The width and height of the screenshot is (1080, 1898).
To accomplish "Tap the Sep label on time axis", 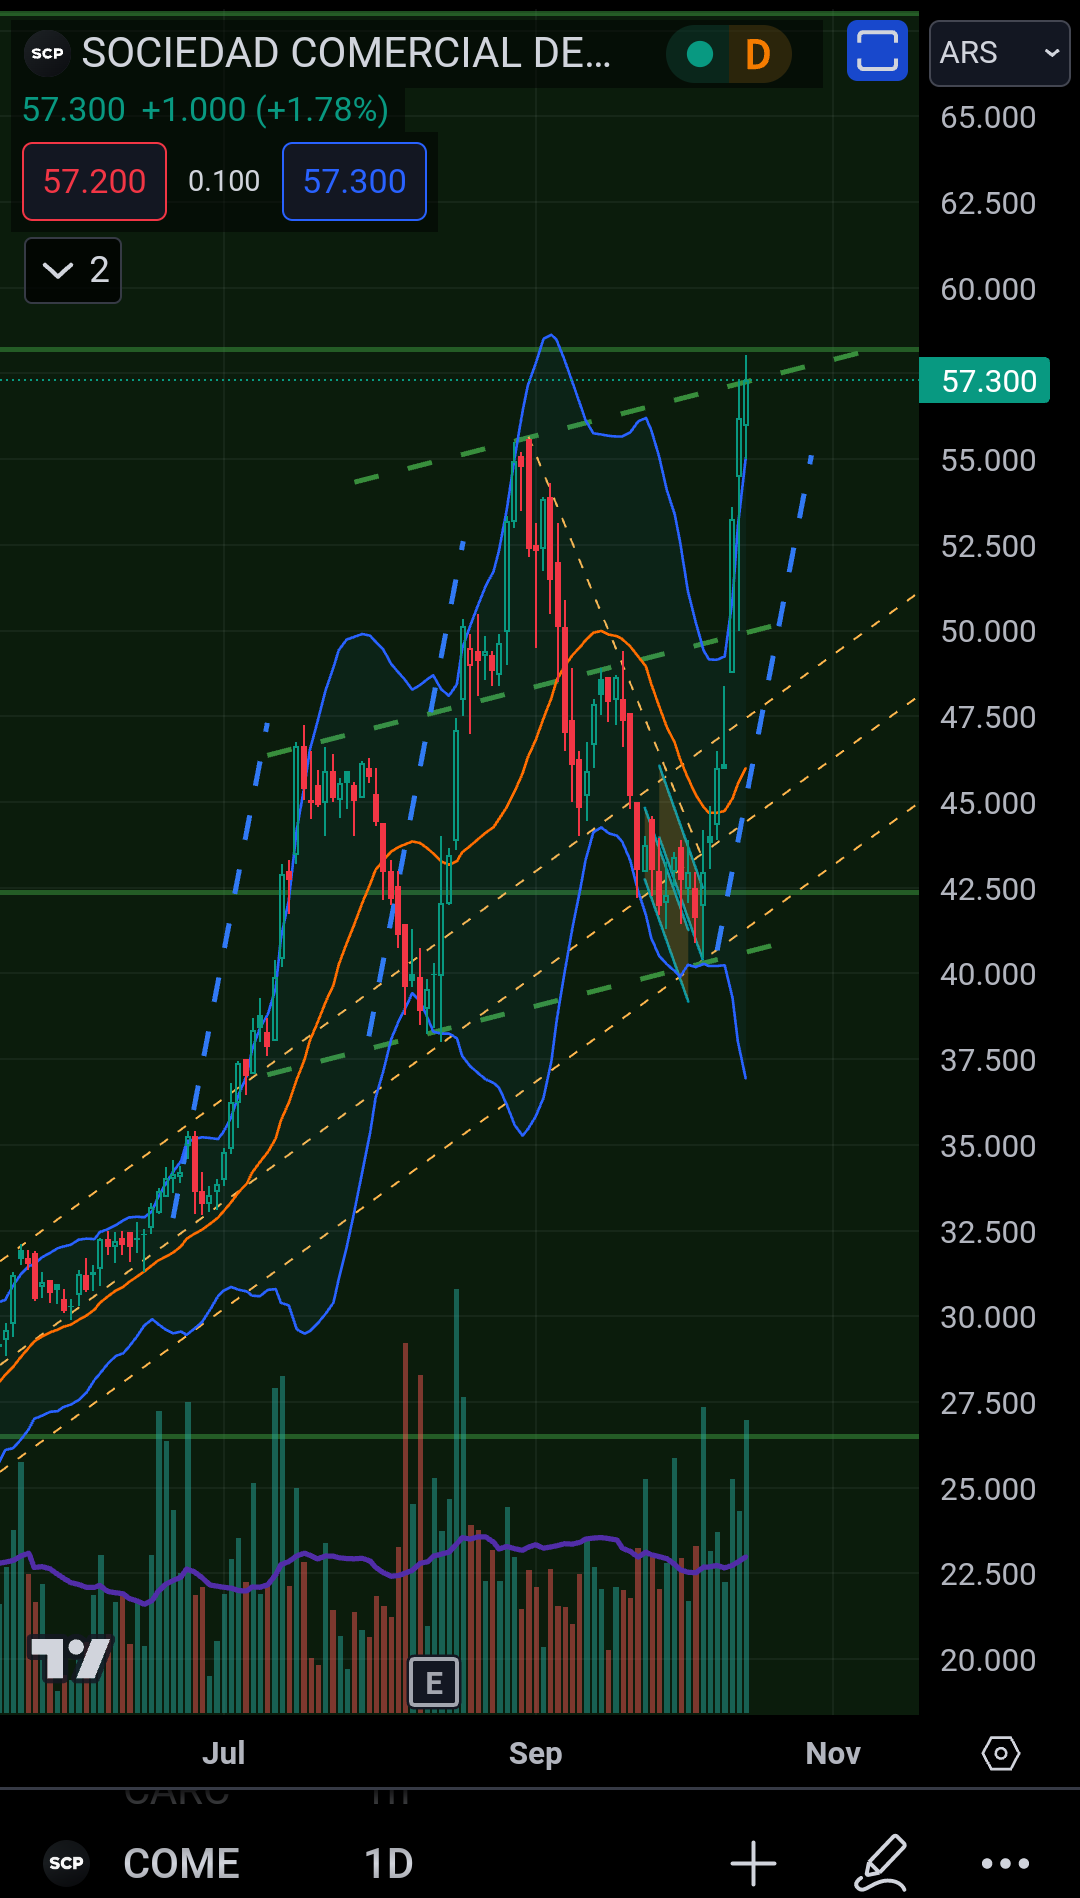I will pos(535,1753).
